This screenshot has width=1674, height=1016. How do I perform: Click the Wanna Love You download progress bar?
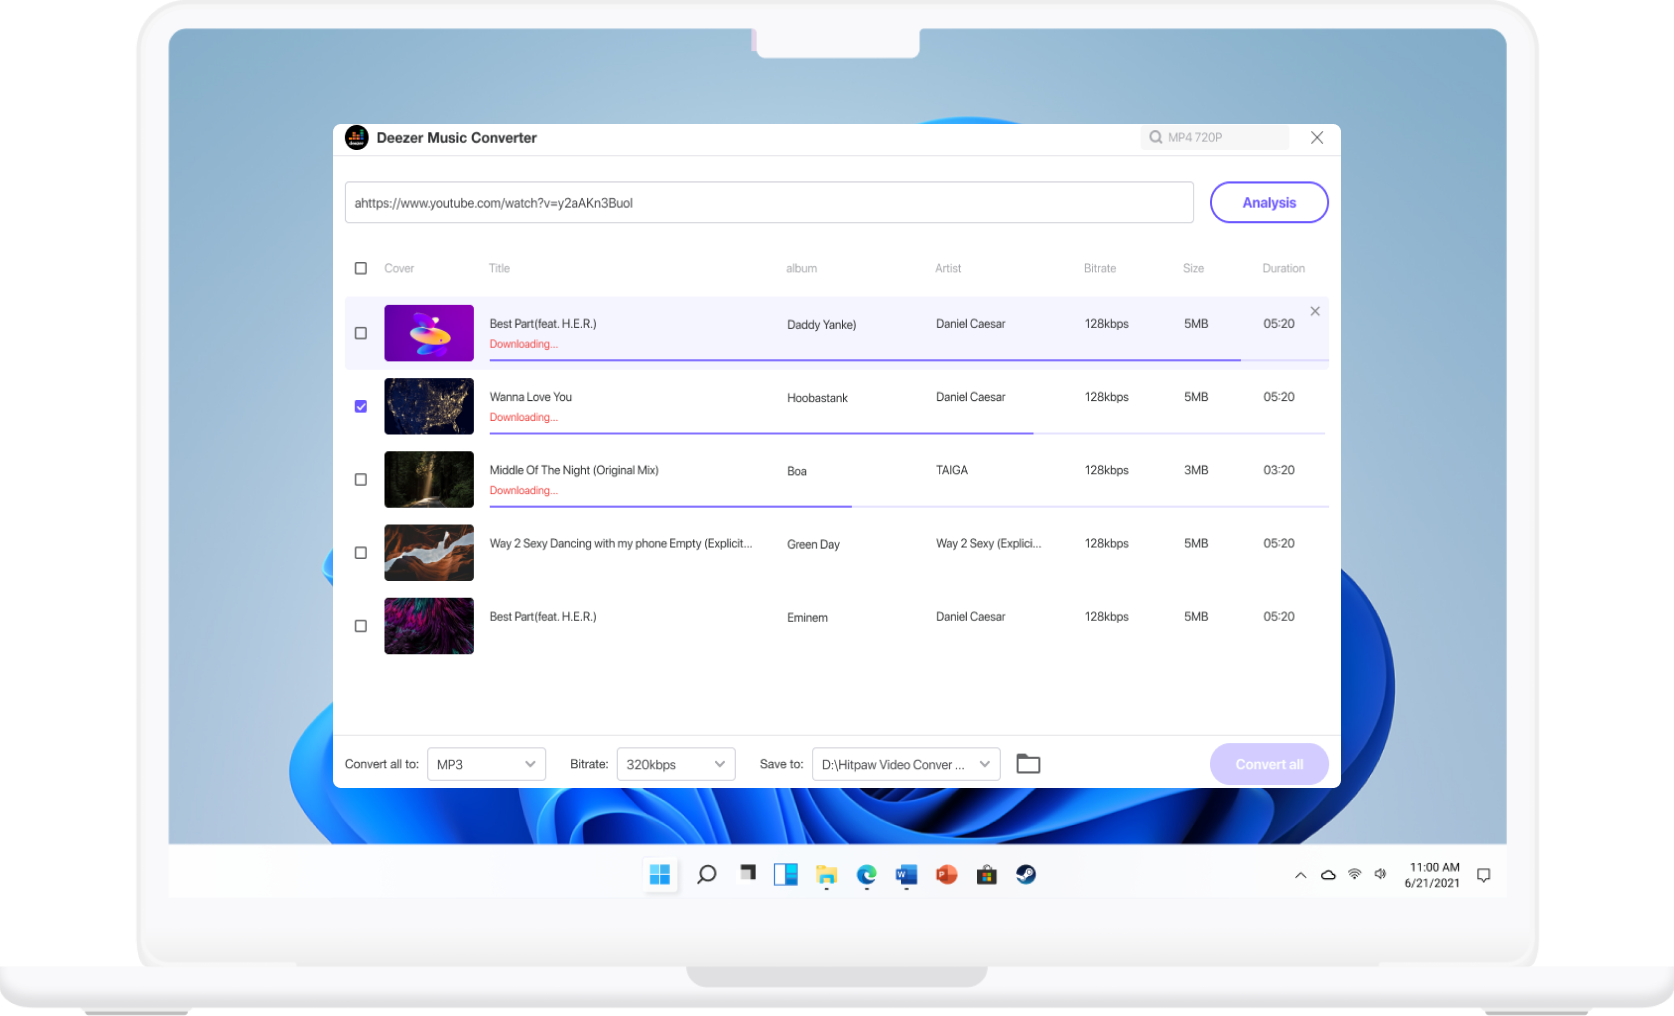point(909,433)
